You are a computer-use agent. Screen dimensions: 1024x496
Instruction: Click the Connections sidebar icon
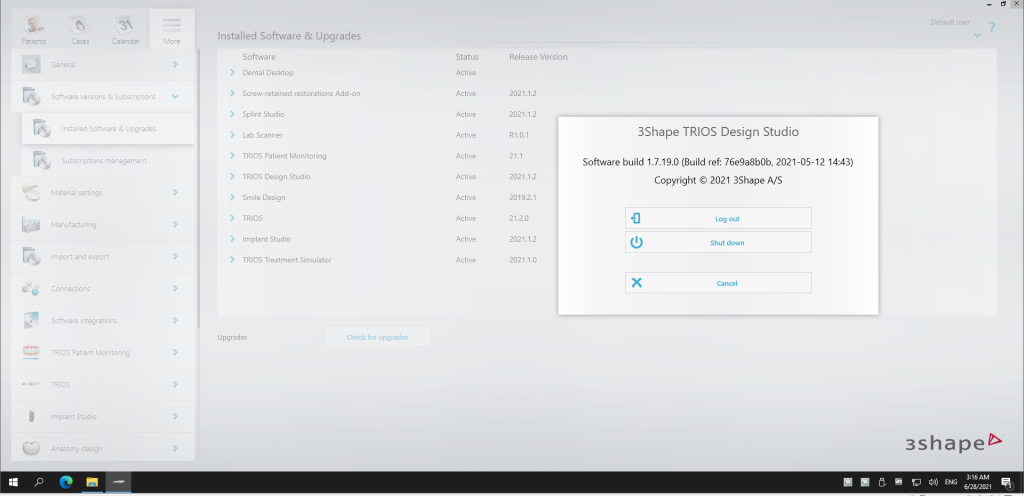pos(32,288)
